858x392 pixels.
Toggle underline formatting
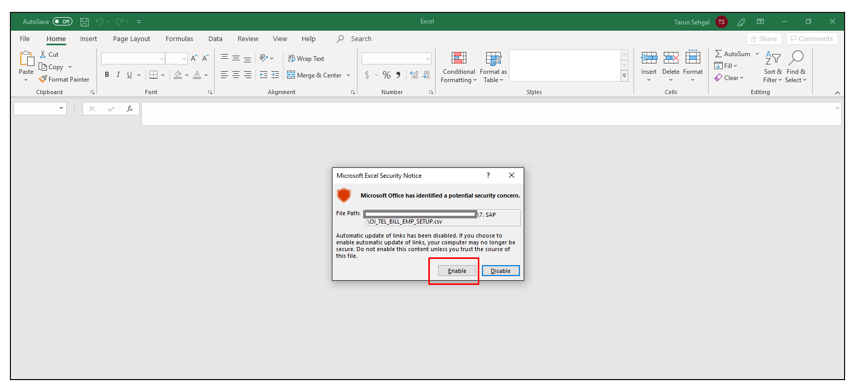[x=130, y=75]
